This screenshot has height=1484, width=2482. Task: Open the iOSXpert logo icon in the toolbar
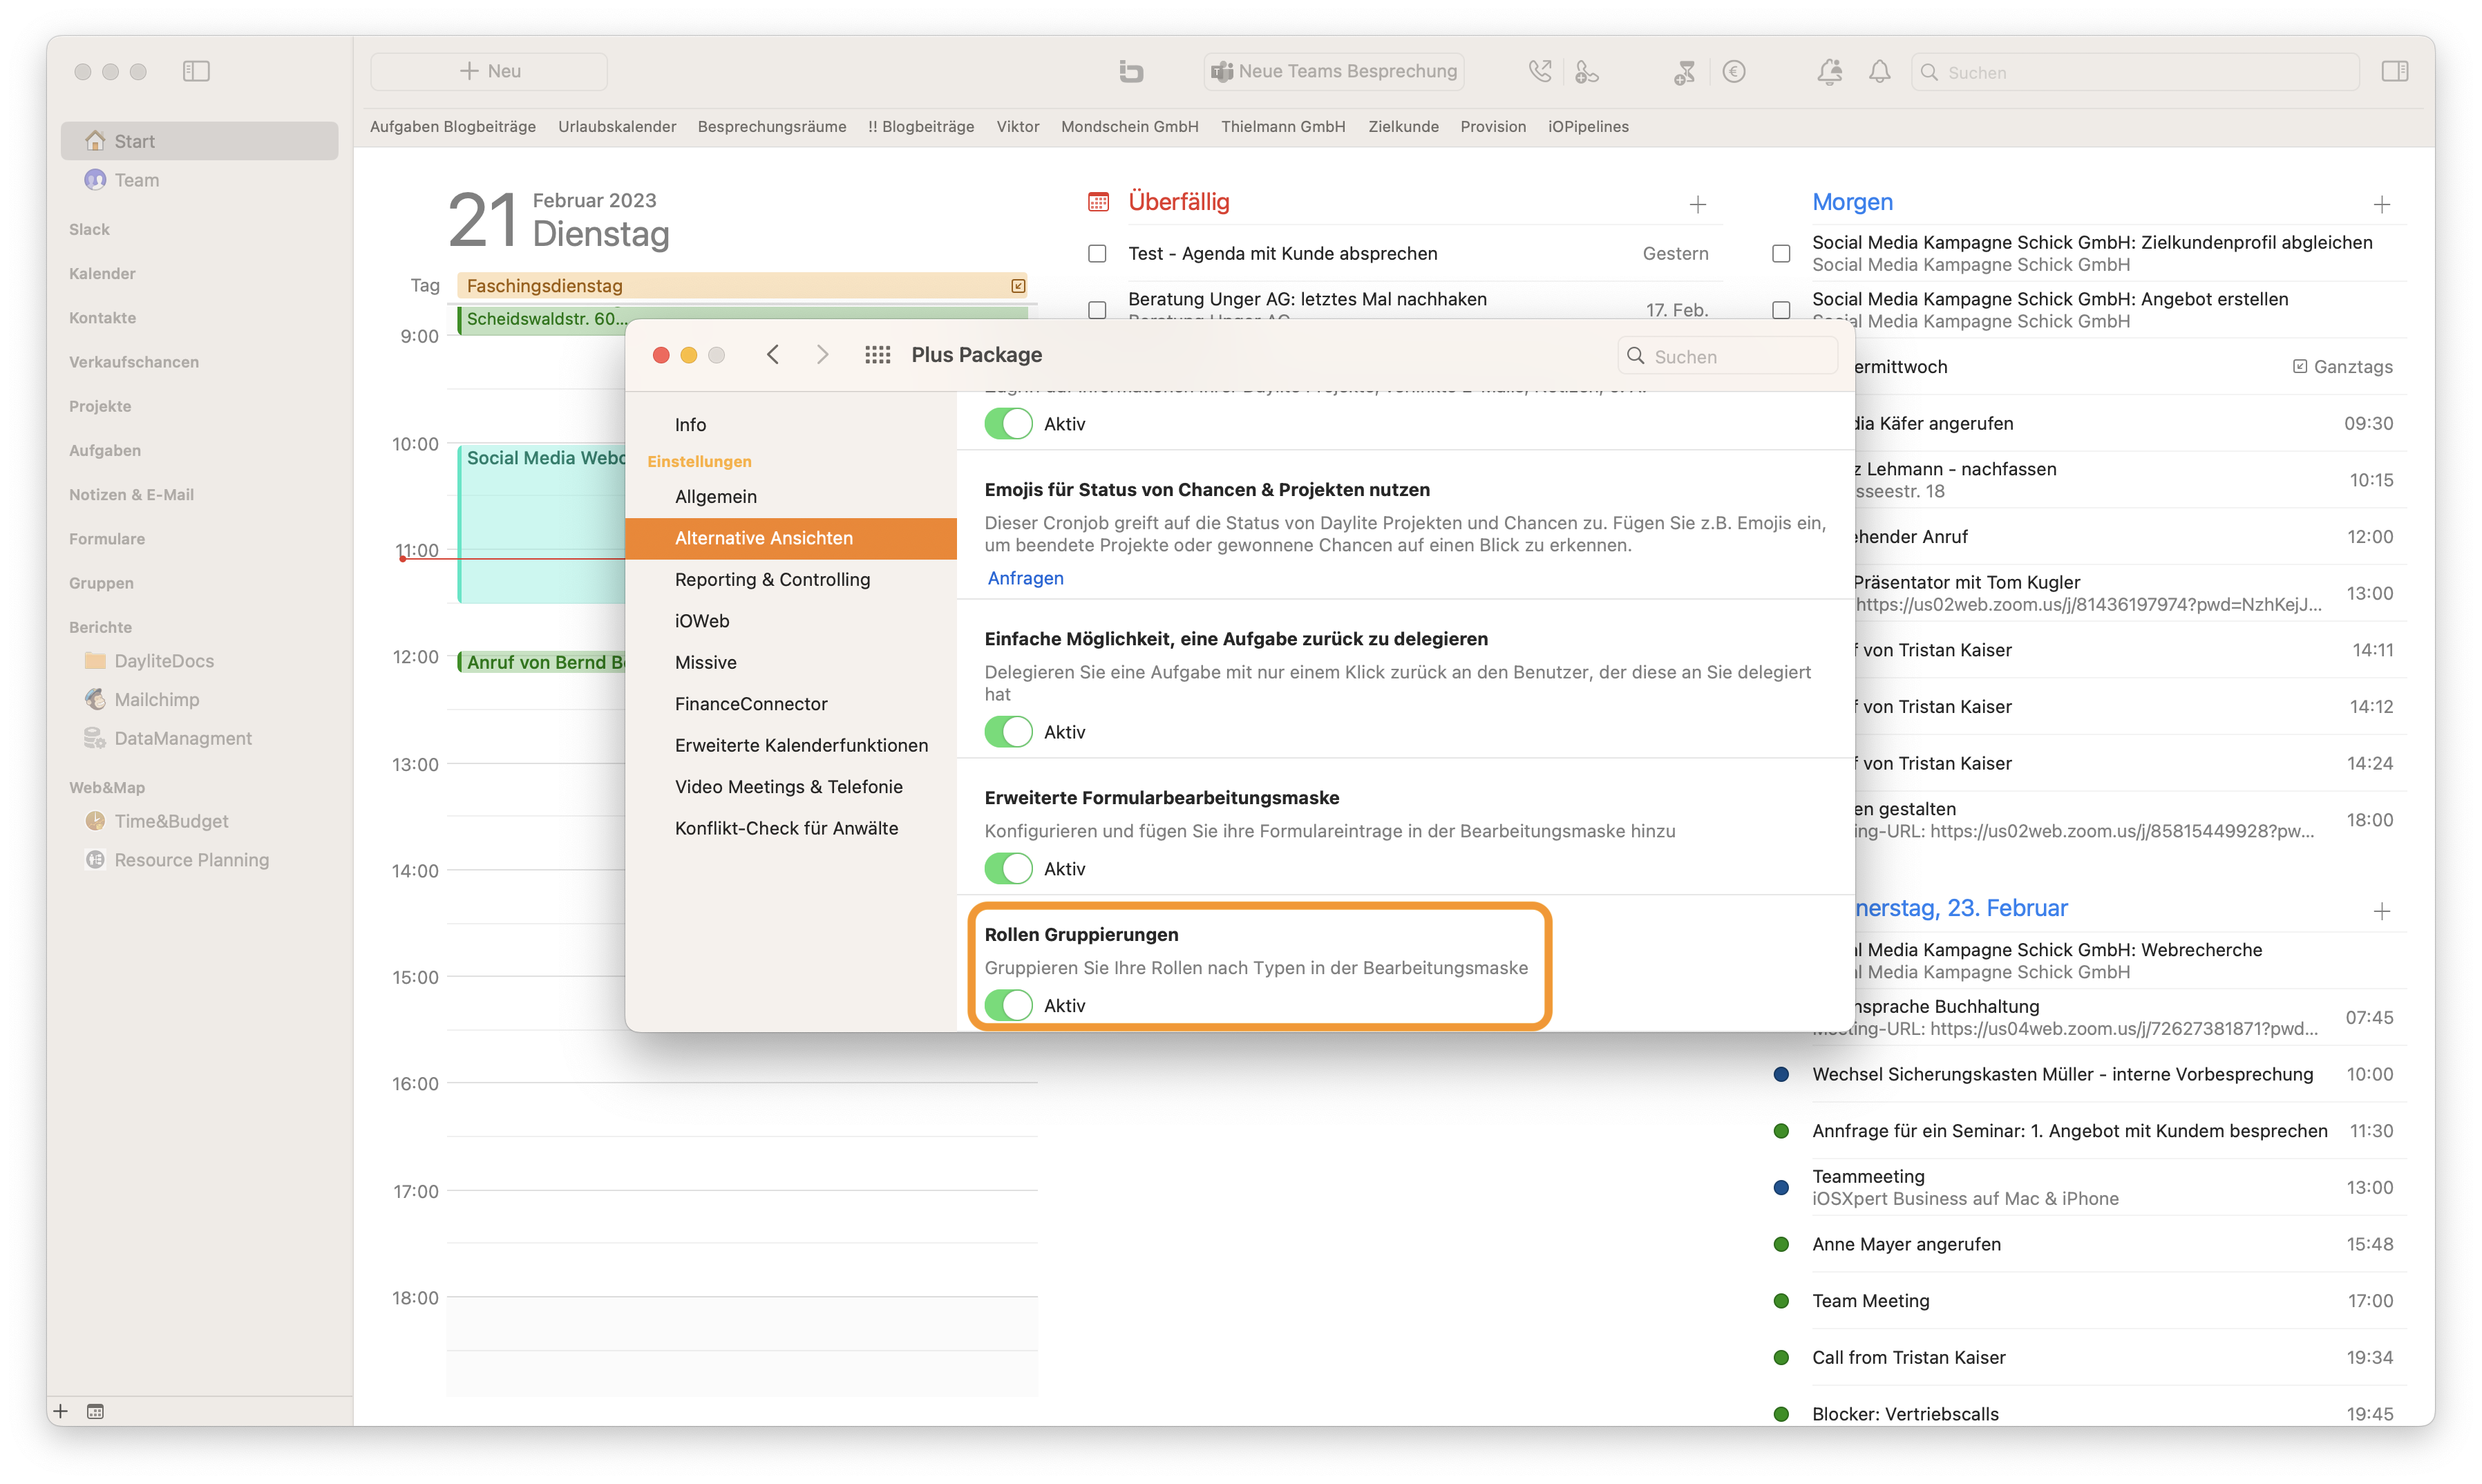coord(1131,71)
